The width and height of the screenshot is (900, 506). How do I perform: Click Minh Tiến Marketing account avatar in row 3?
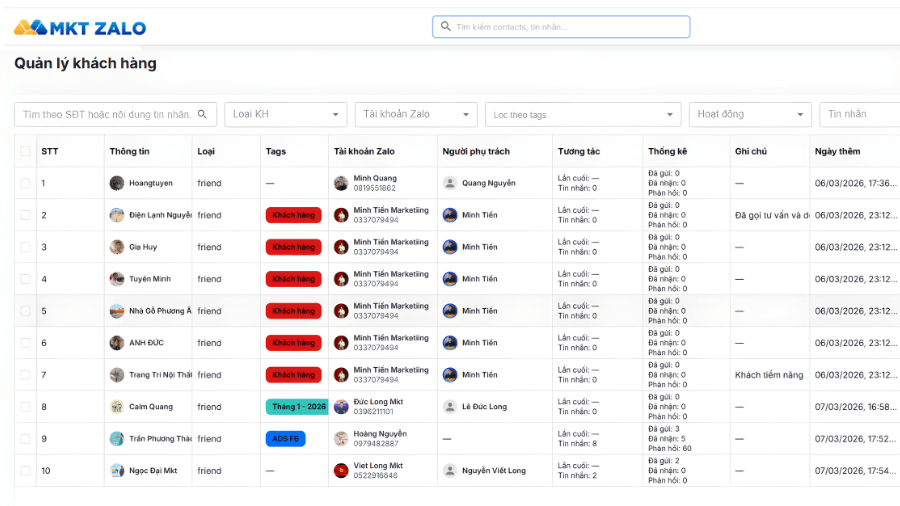341,247
